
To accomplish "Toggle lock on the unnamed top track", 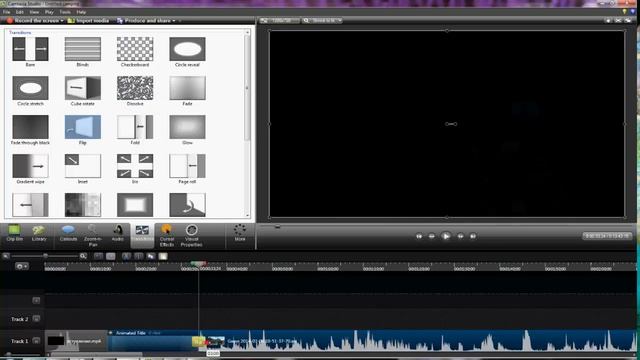I will click(36, 300).
